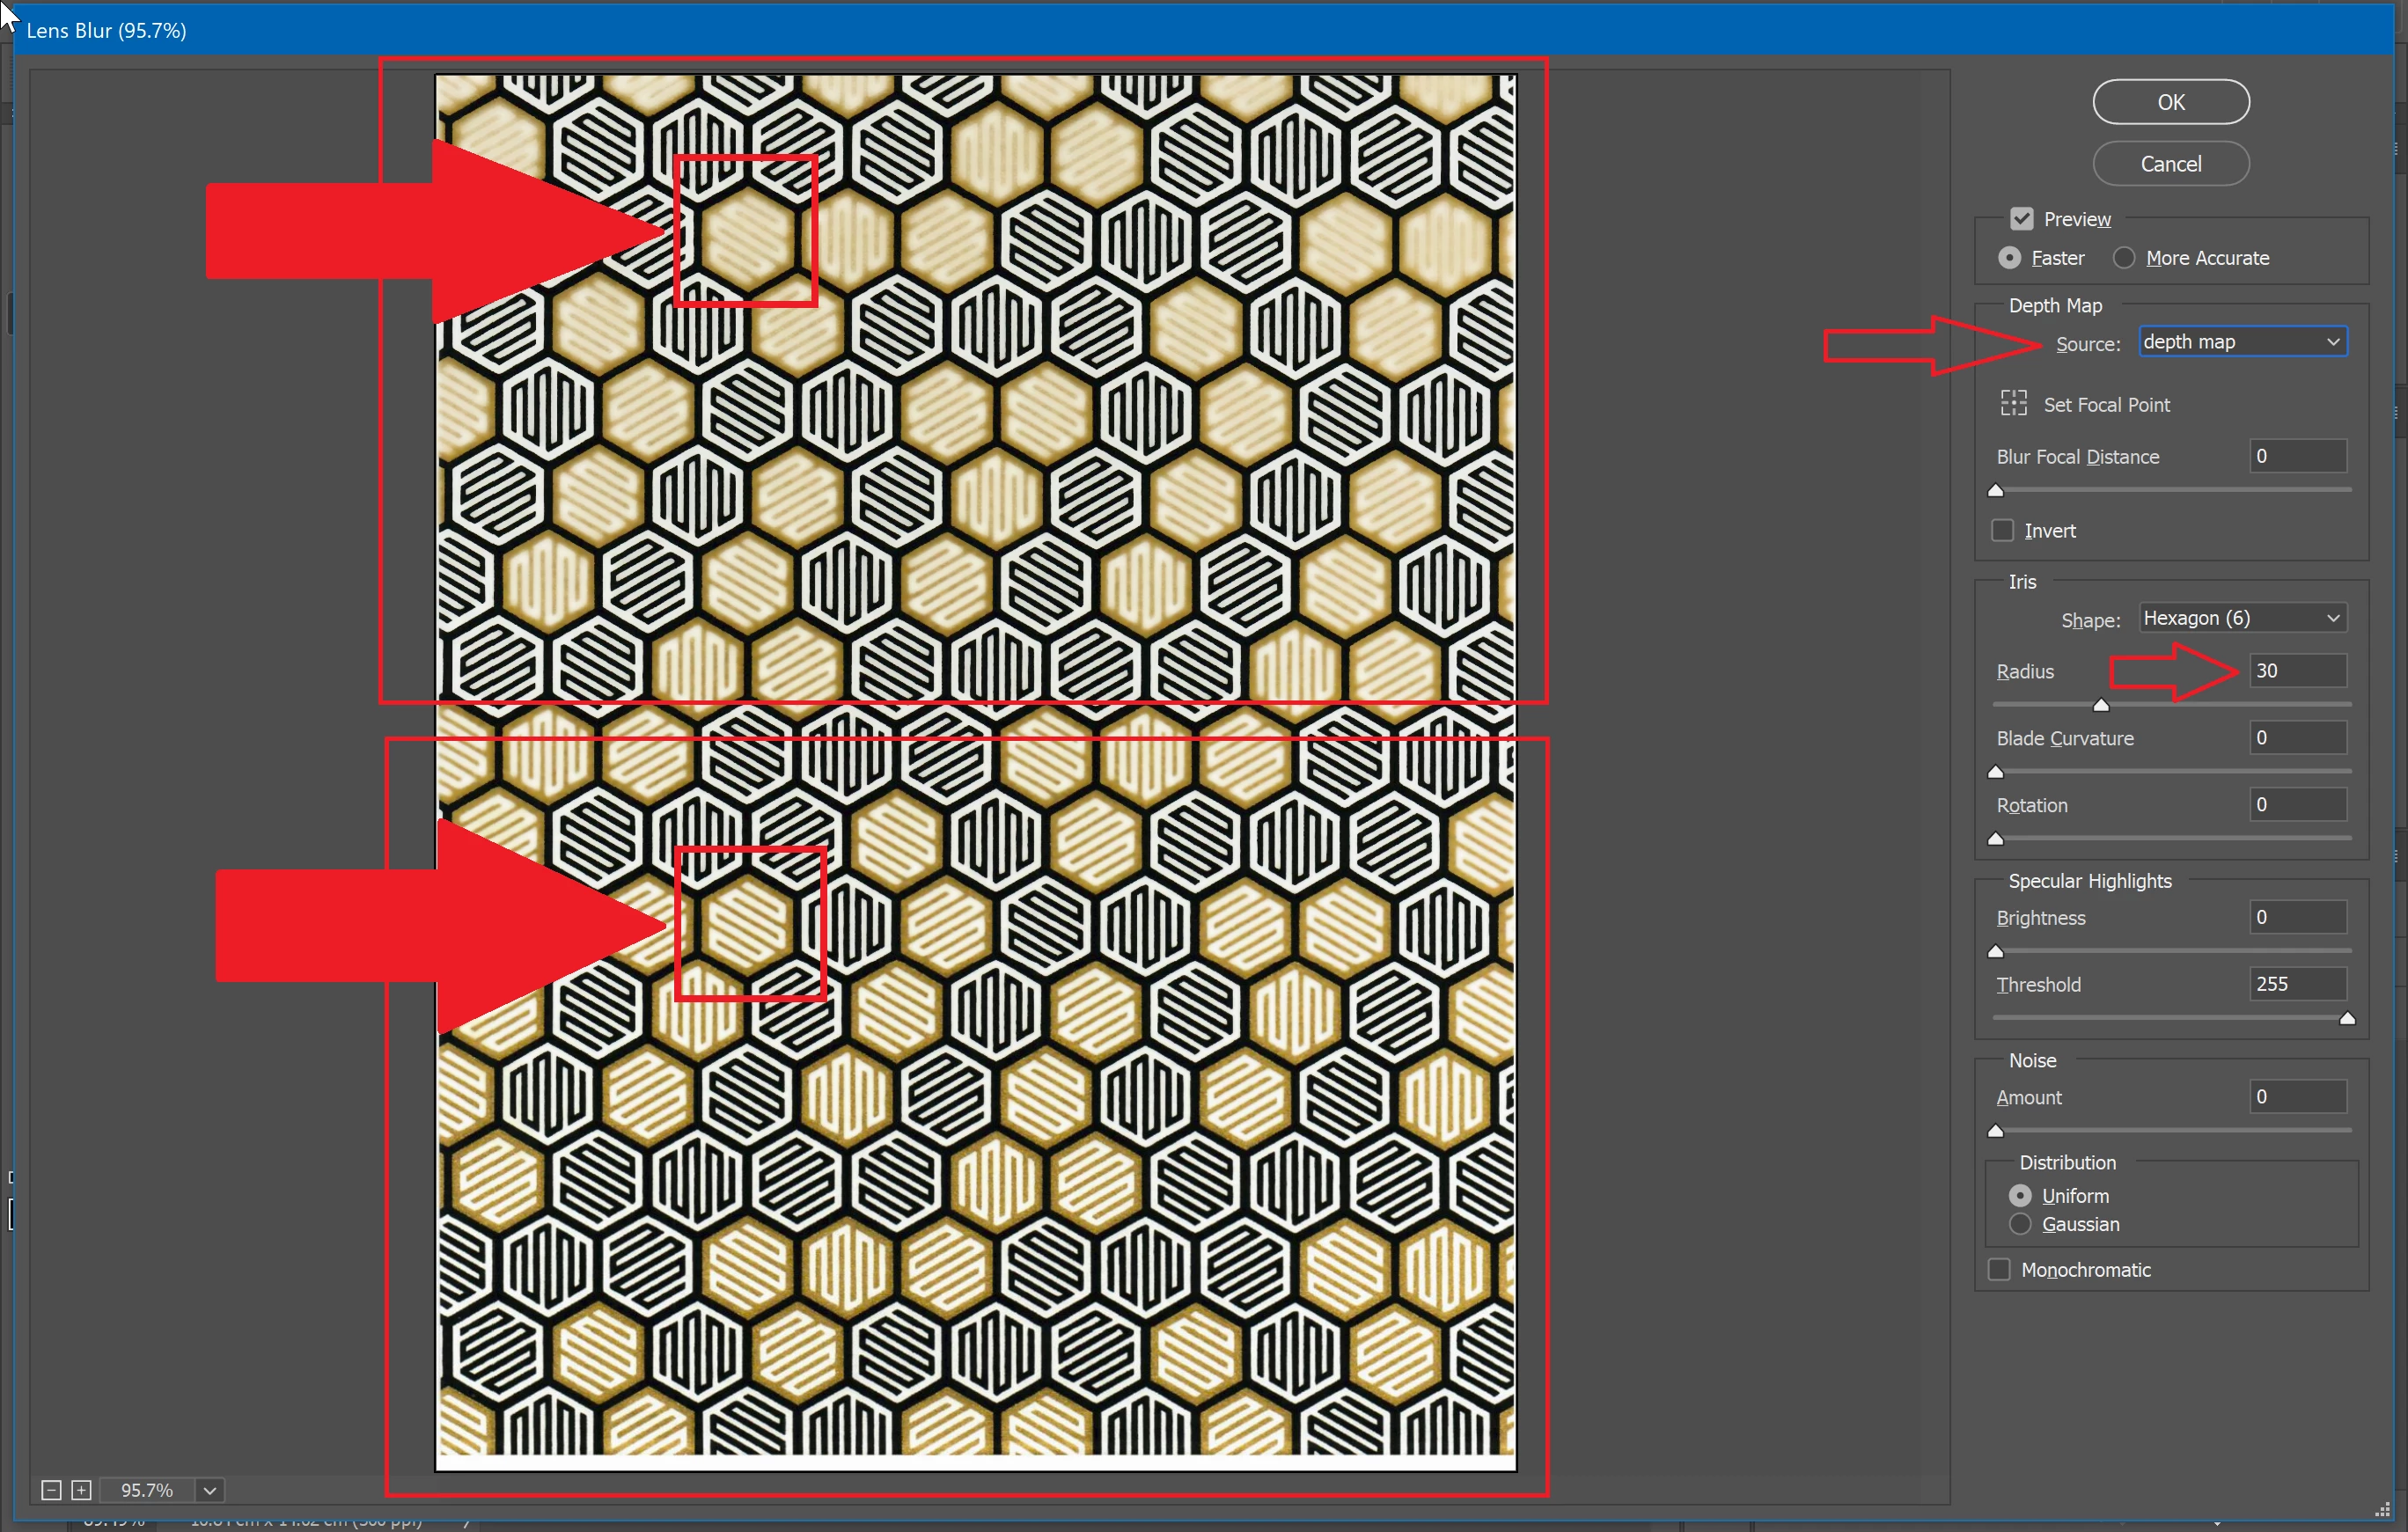
Task: Click the Set Focal Point crosshair icon
Action: point(2013,403)
